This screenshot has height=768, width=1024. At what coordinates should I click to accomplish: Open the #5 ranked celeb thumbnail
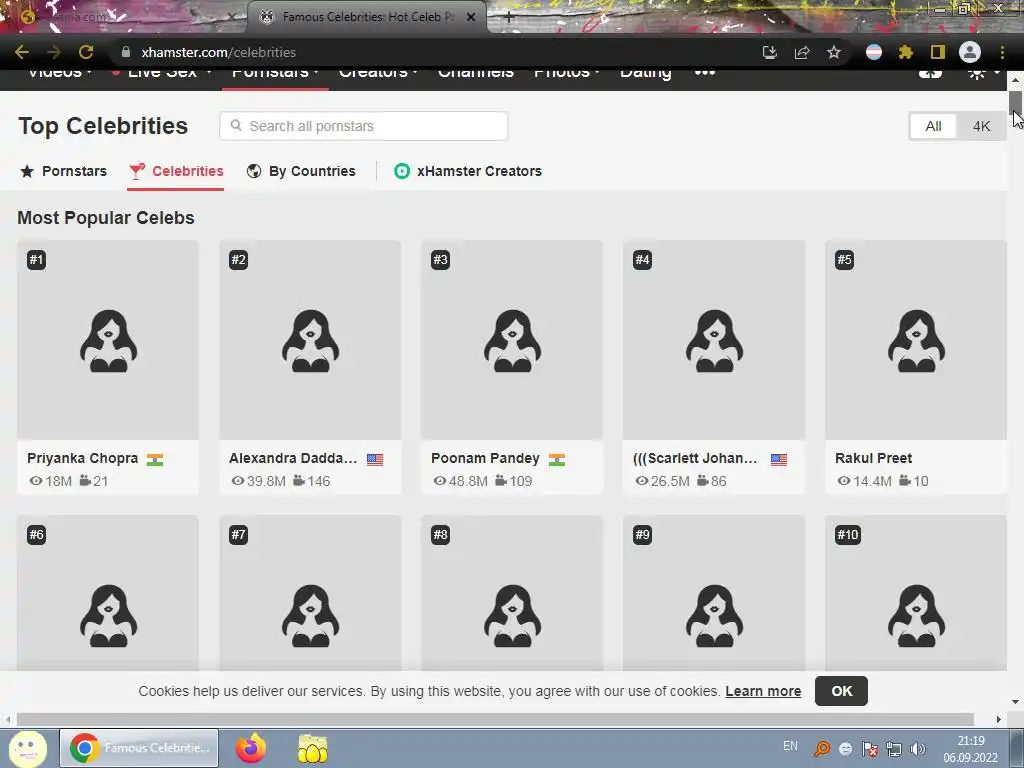point(916,340)
